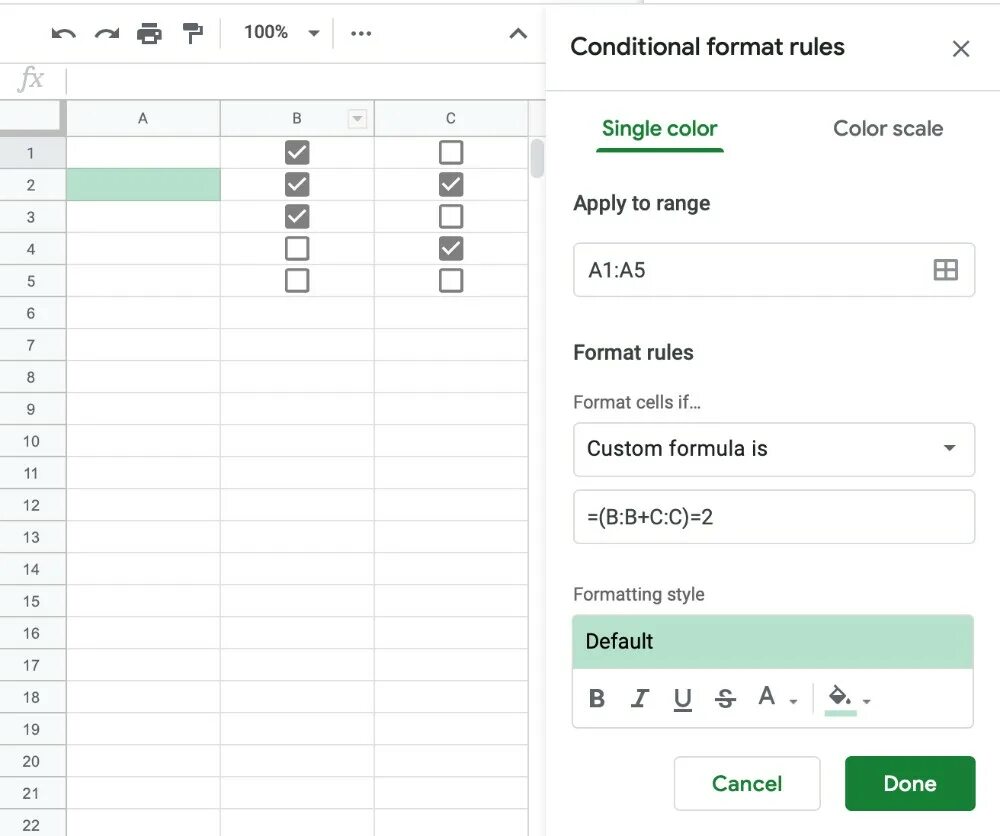The height and width of the screenshot is (836, 1000).
Task: Select the Single color tab
Action: (x=659, y=129)
